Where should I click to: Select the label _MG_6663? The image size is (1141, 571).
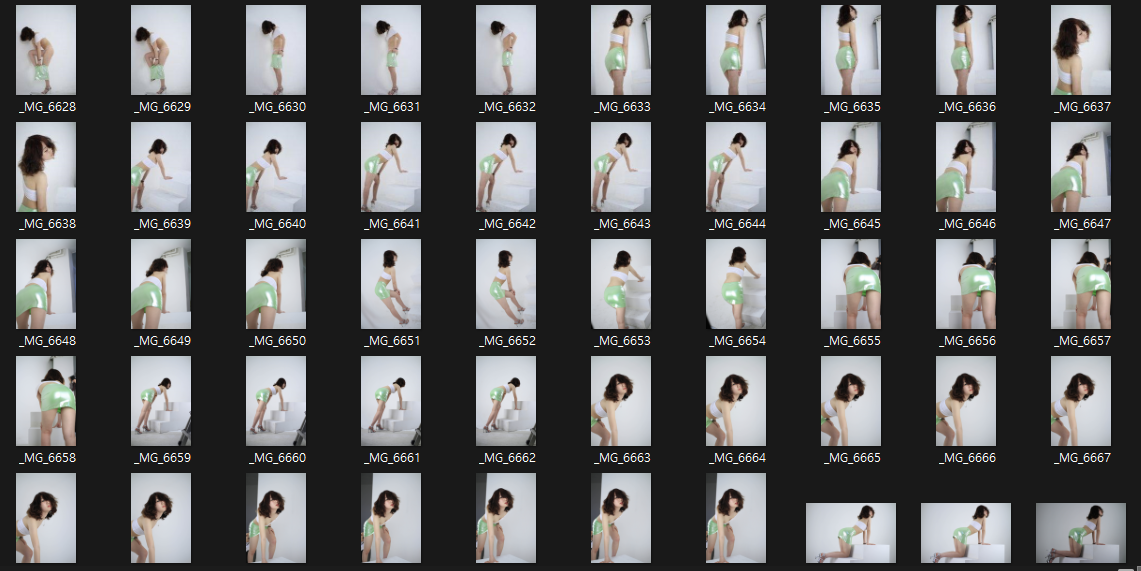point(622,458)
